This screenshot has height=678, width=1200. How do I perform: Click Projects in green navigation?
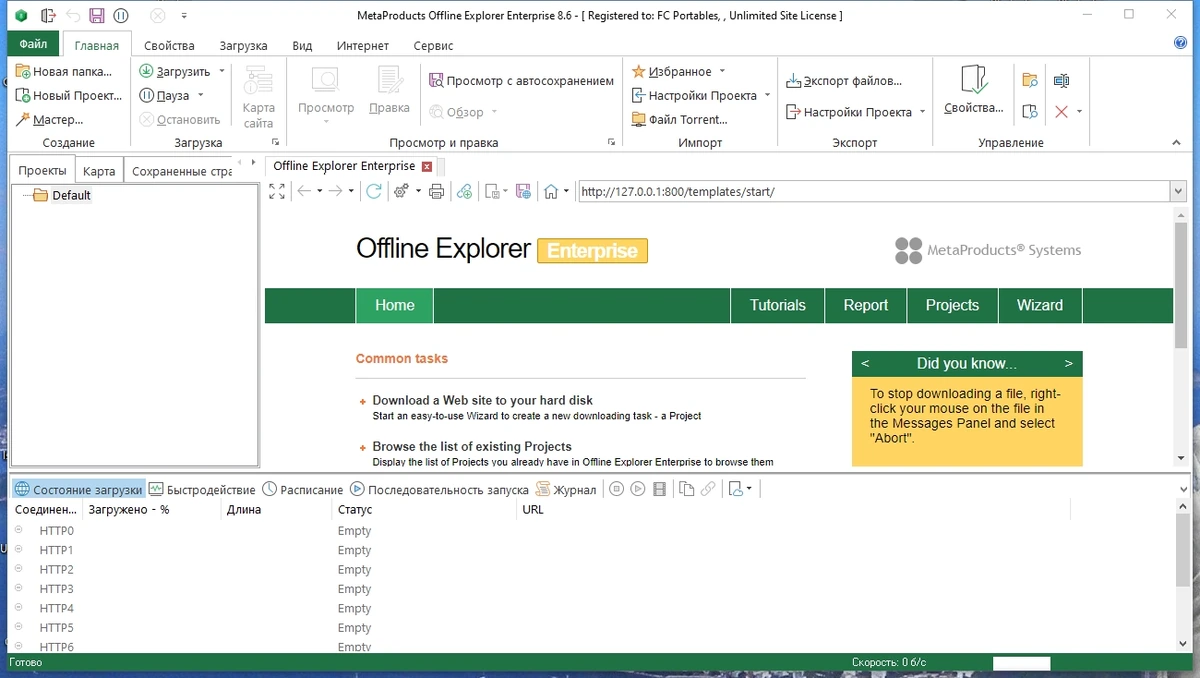click(x=952, y=306)
